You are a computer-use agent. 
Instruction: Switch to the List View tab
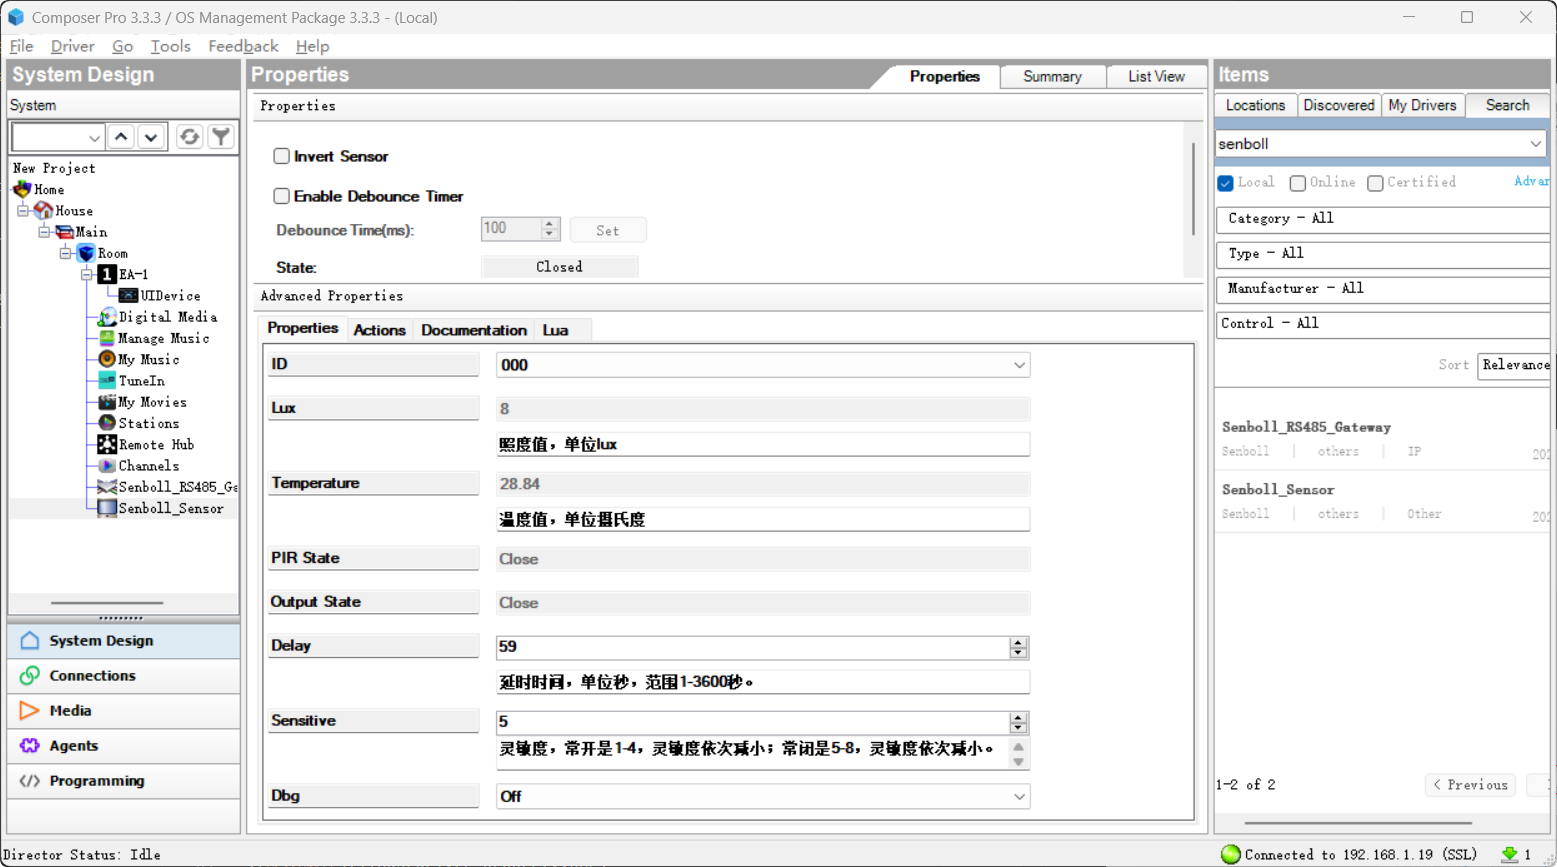1156,77
